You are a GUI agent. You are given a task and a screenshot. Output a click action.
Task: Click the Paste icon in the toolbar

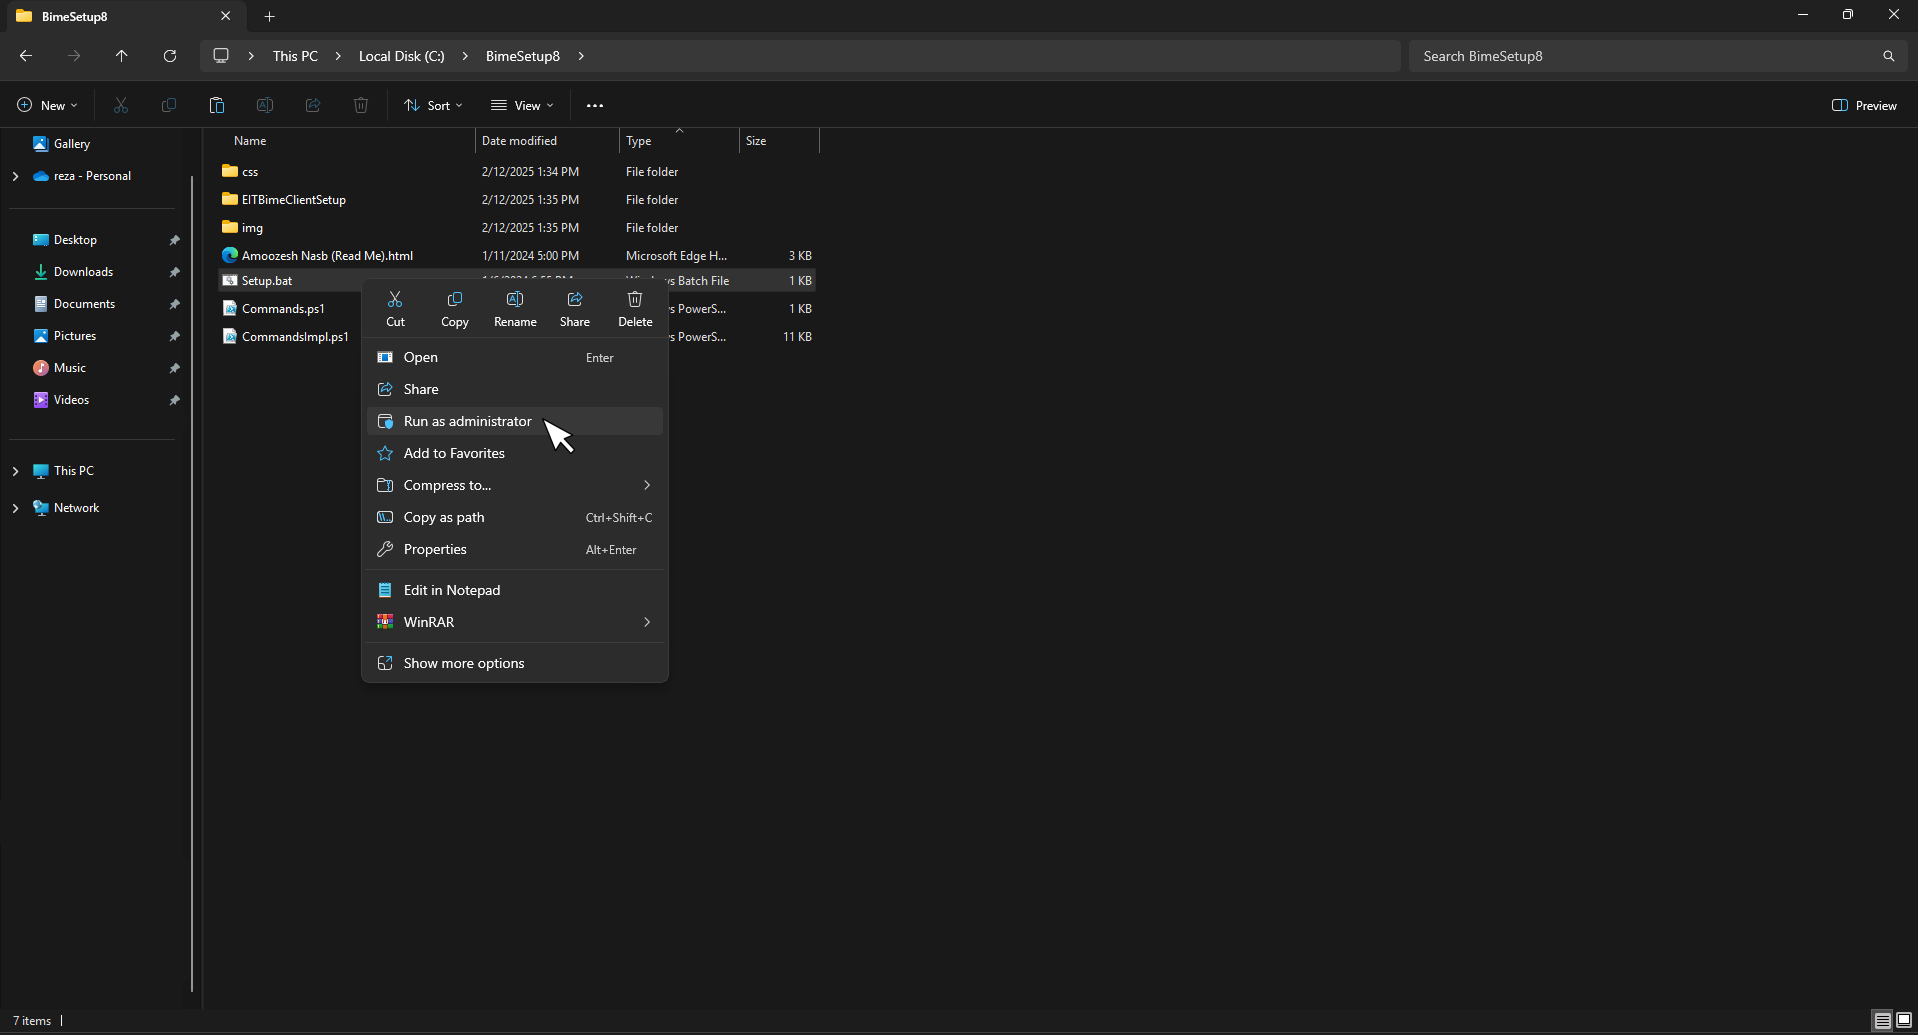[217, 105]
